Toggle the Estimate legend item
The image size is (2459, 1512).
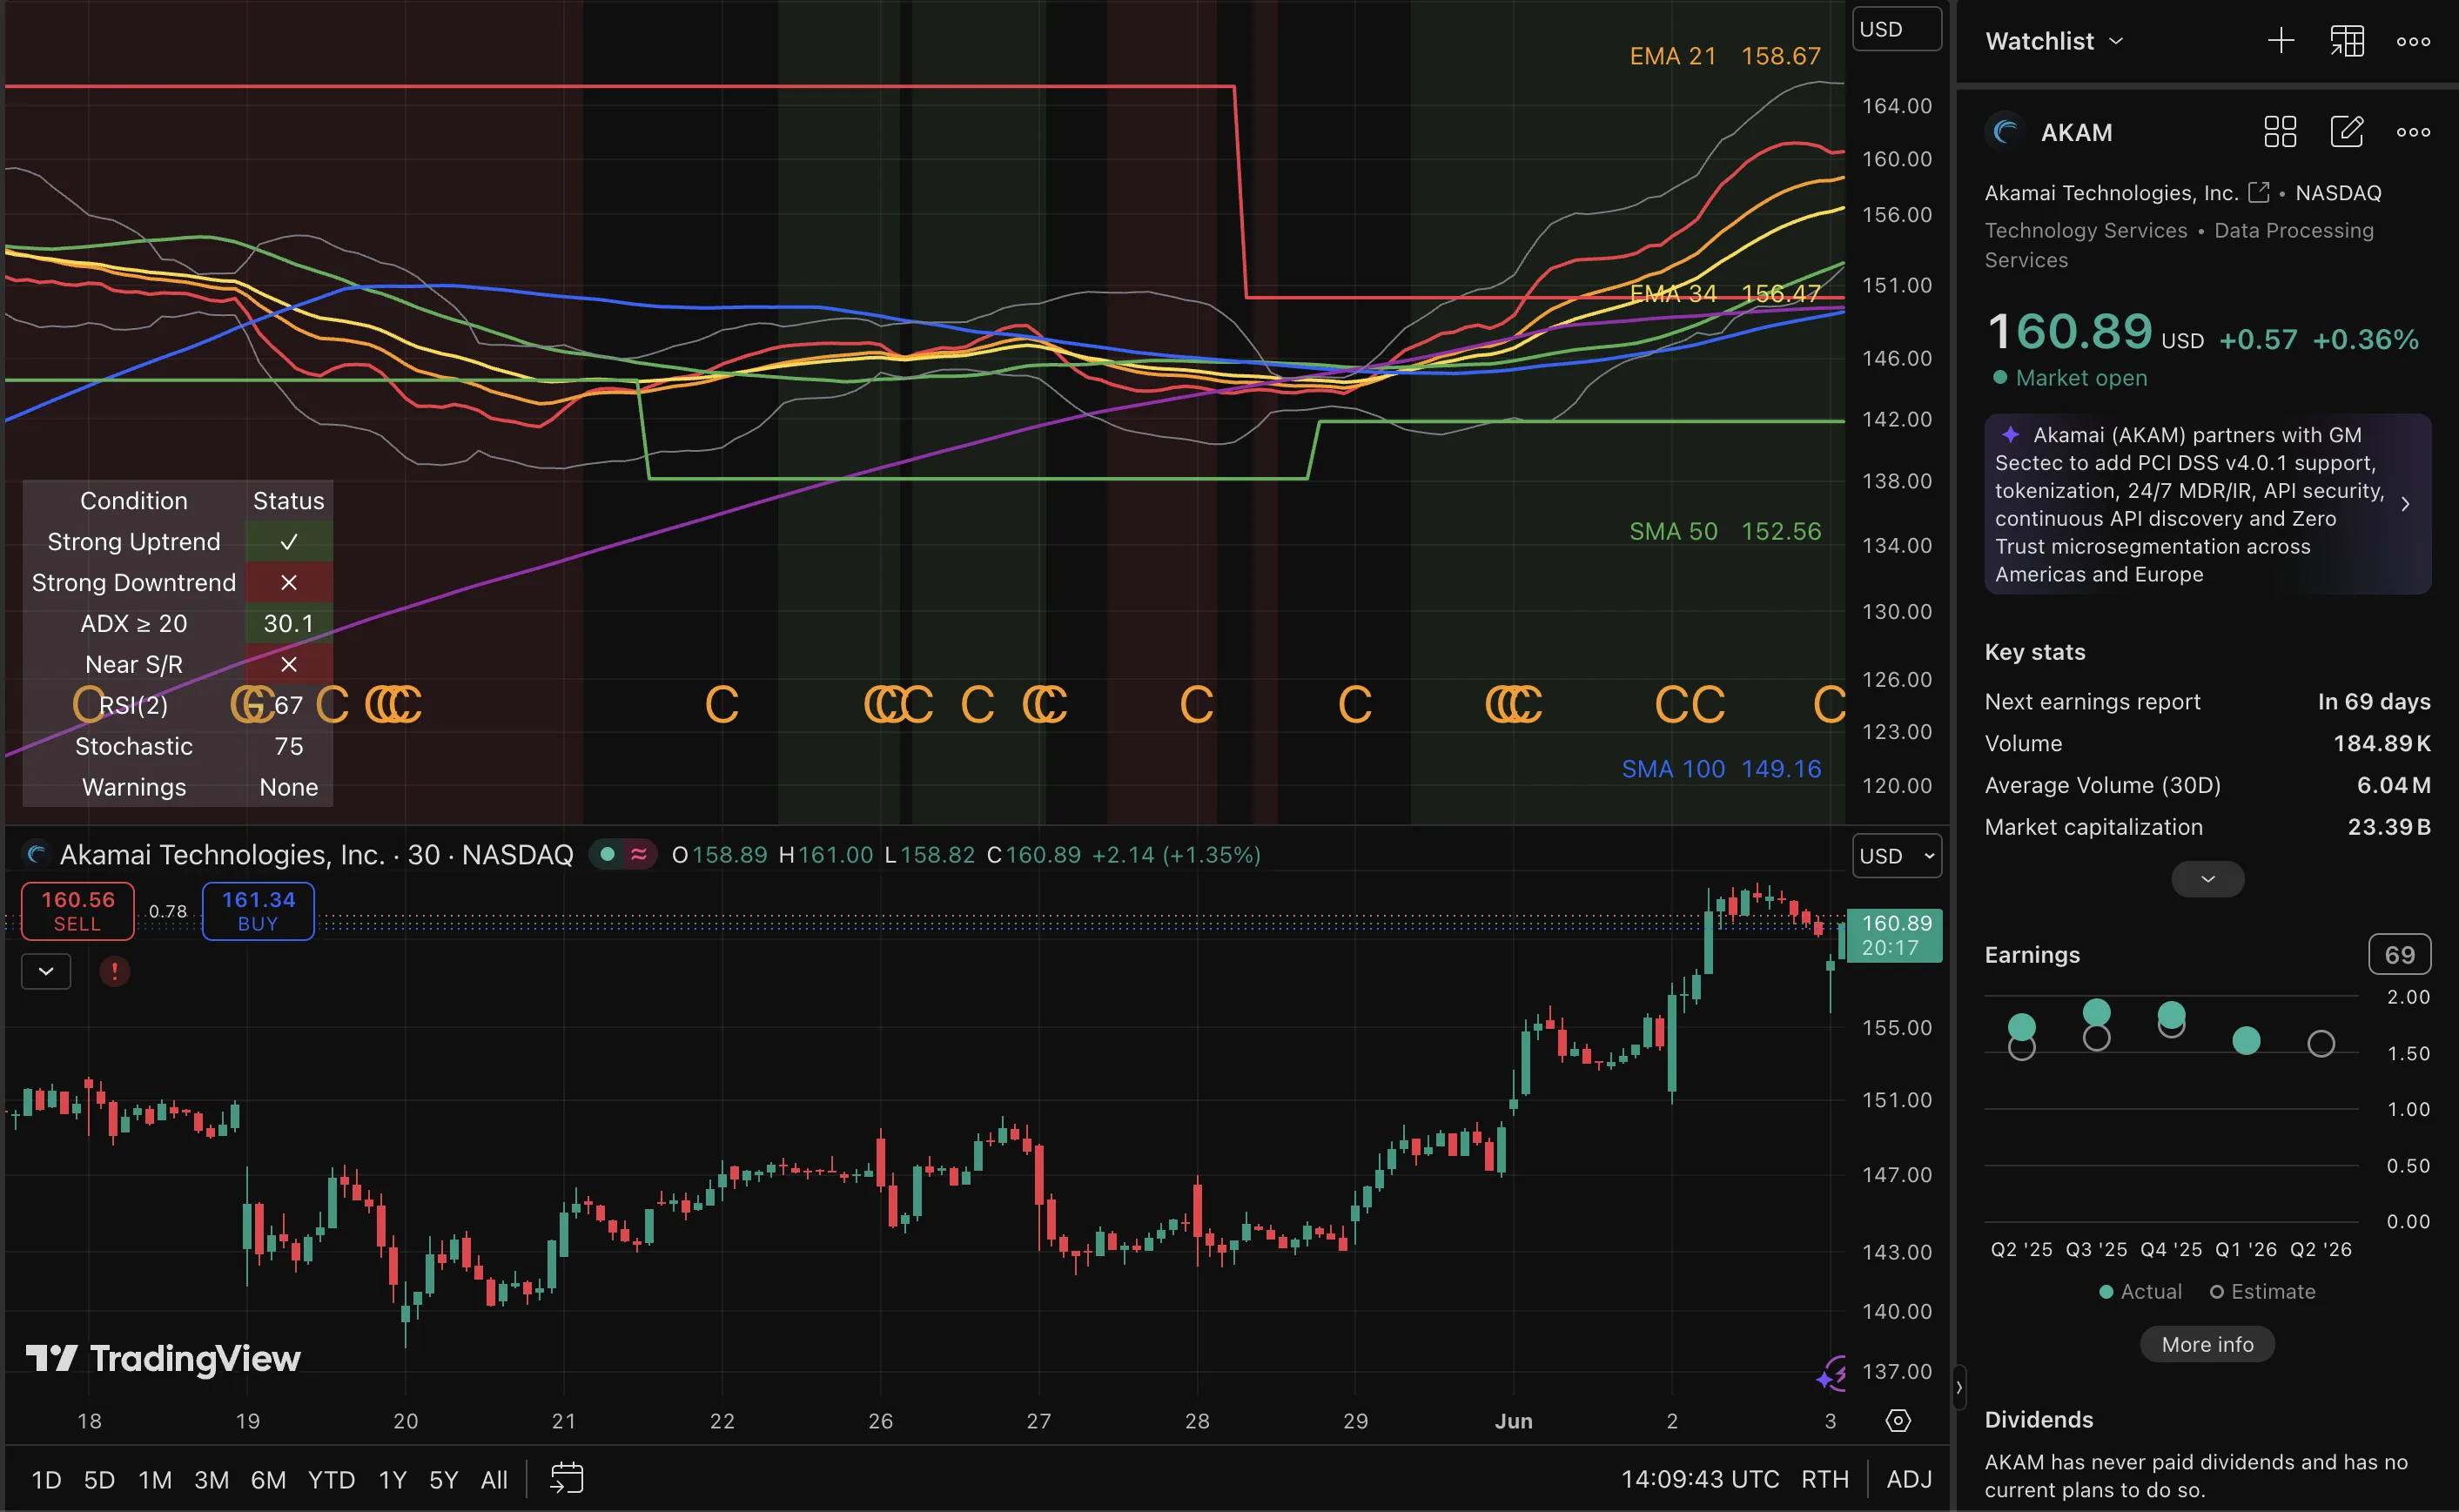pyautogui.click(x=2262, y=1291)
